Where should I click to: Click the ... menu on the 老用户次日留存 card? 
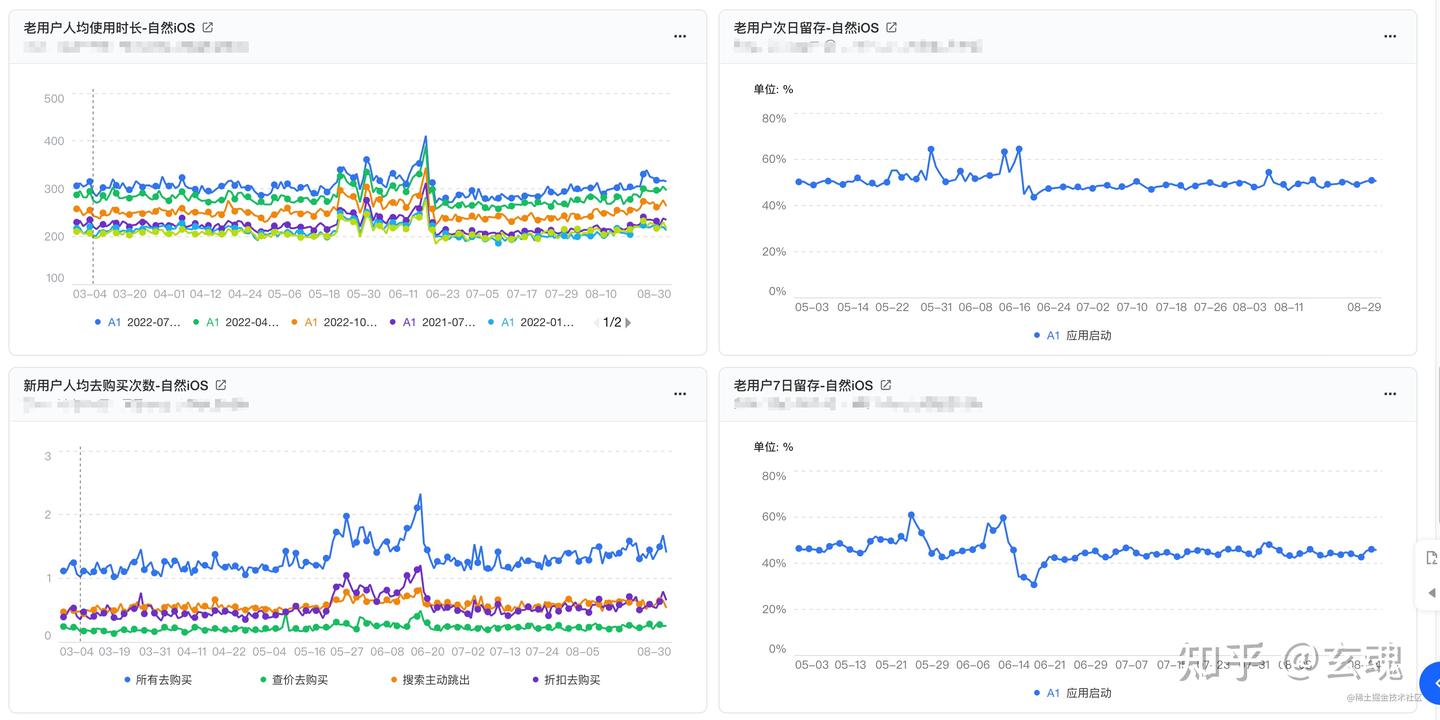click(1390, 36)
